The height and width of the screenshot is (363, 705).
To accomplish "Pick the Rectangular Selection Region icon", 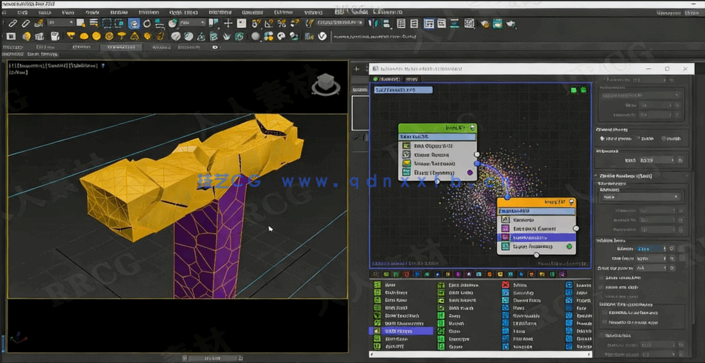I will 107,22.
